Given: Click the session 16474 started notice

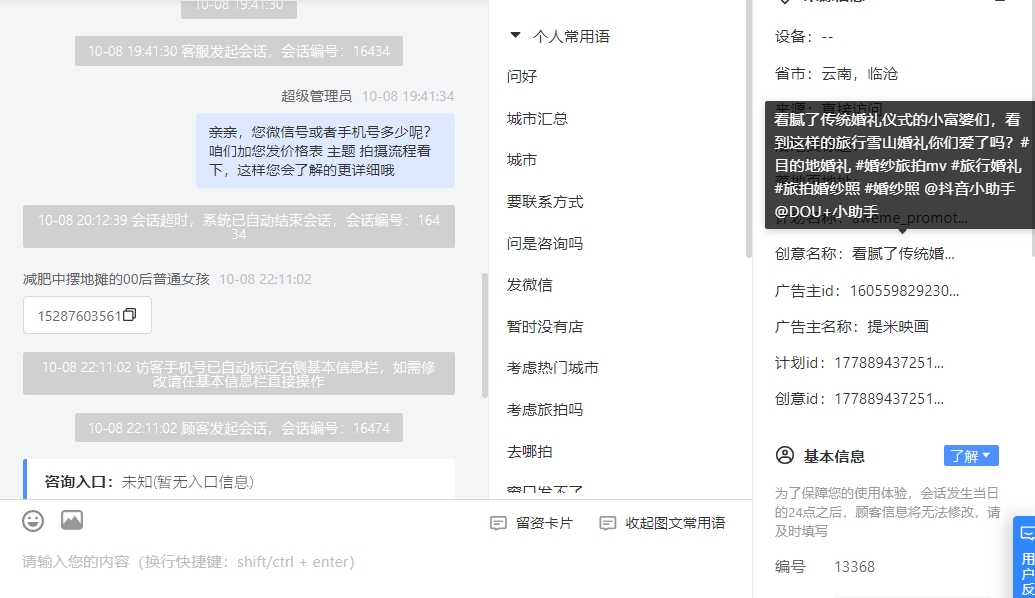Looking at the screenshot, I should [239, 428].
